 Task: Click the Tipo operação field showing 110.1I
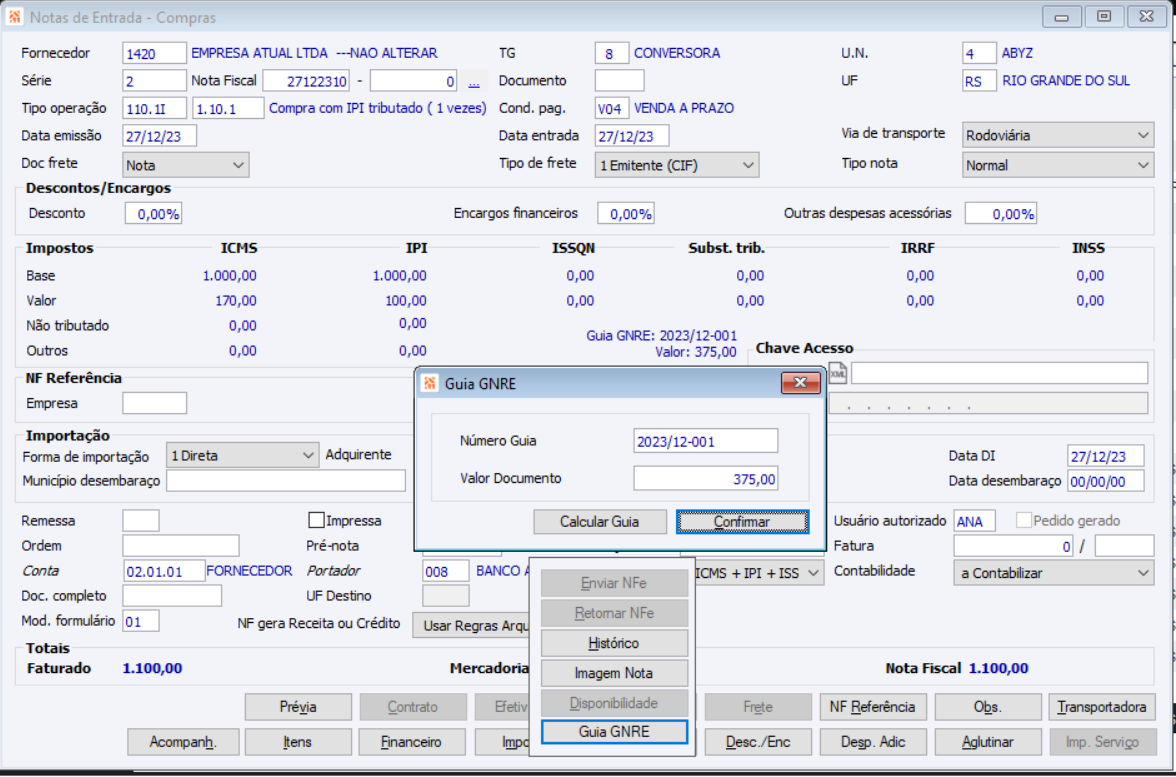pyautogui.click(x=154, y=108)
